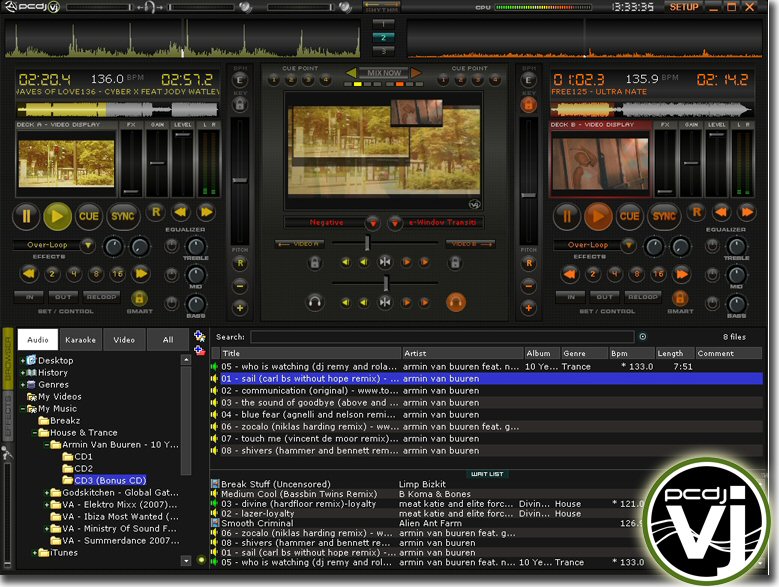This screenshot has width=779, height=587.
Task: Switch to the Karaoke tab
Action: tap(80, 340)
